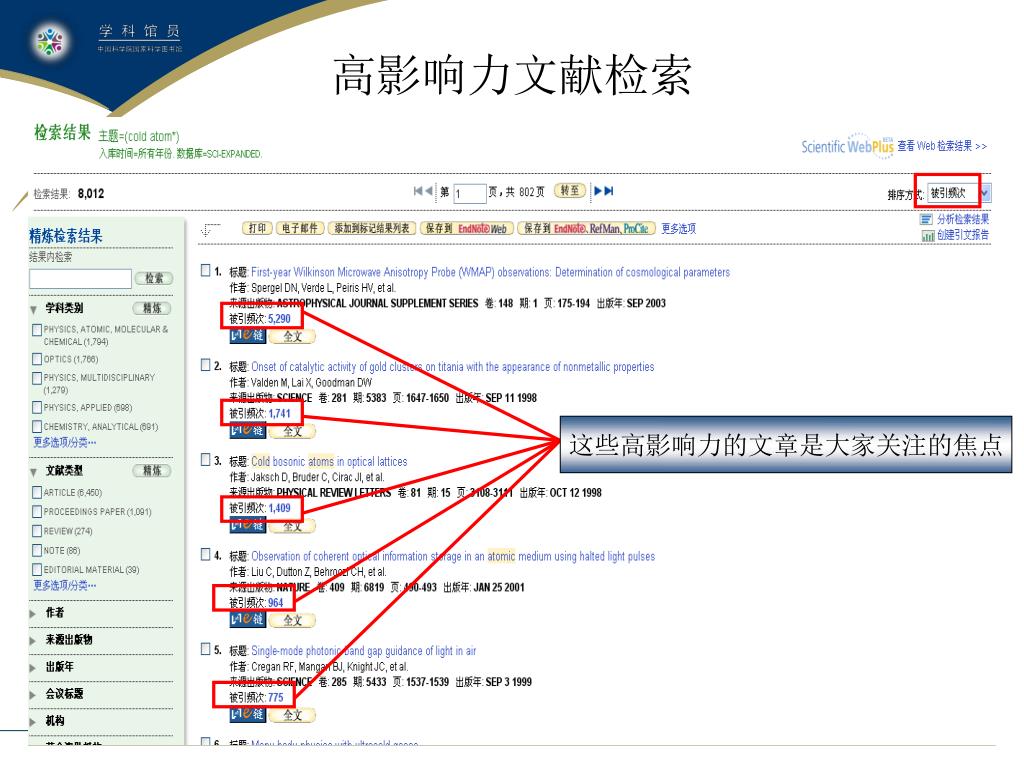Click the select-all arrow icon beside 打印
Screen dimensions: 1024x768
pyautogui.click(x=210, y=229)
